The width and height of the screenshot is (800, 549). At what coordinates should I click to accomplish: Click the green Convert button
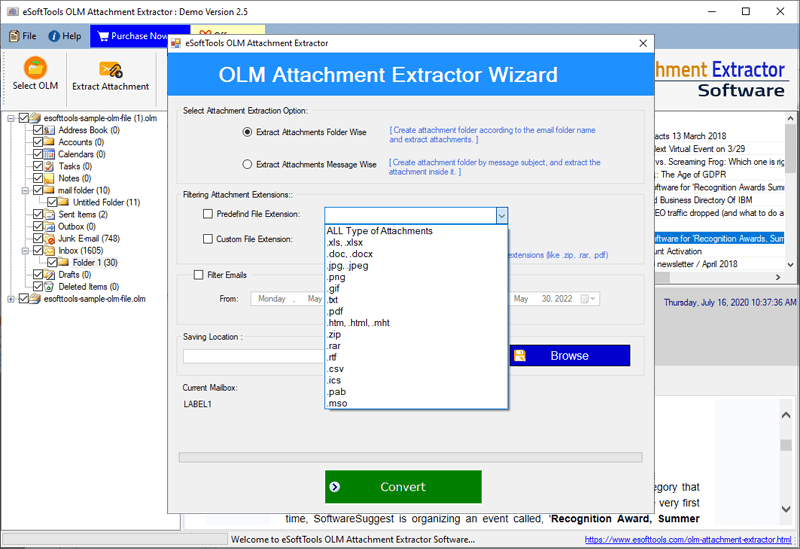[403, 487]
